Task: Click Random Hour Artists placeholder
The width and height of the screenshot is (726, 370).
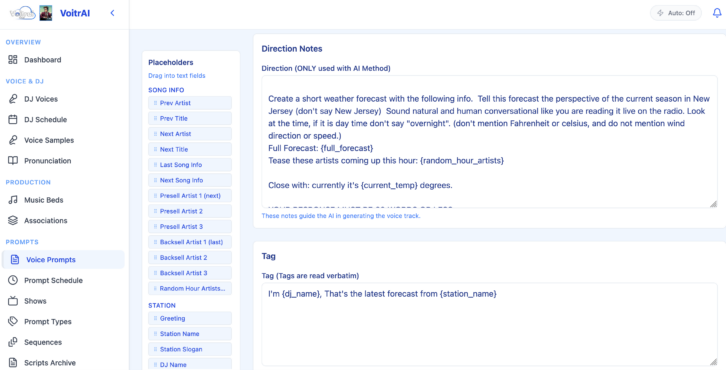Action: pos(190,288)
